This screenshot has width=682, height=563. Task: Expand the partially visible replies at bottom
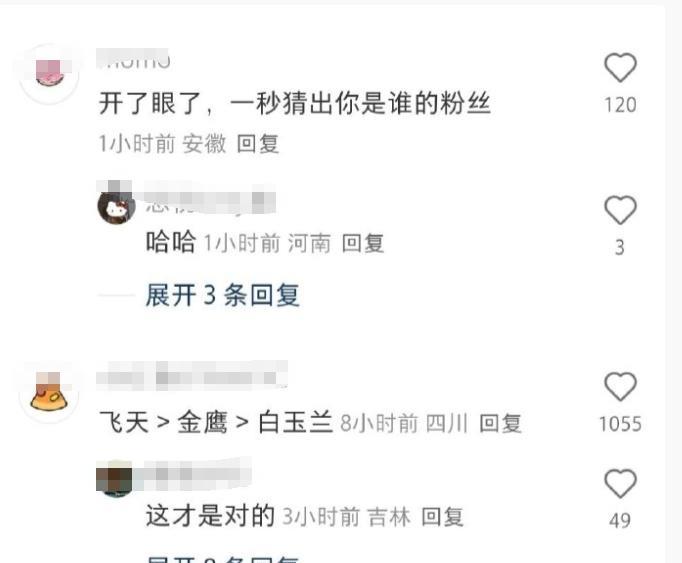pos(222,558)
